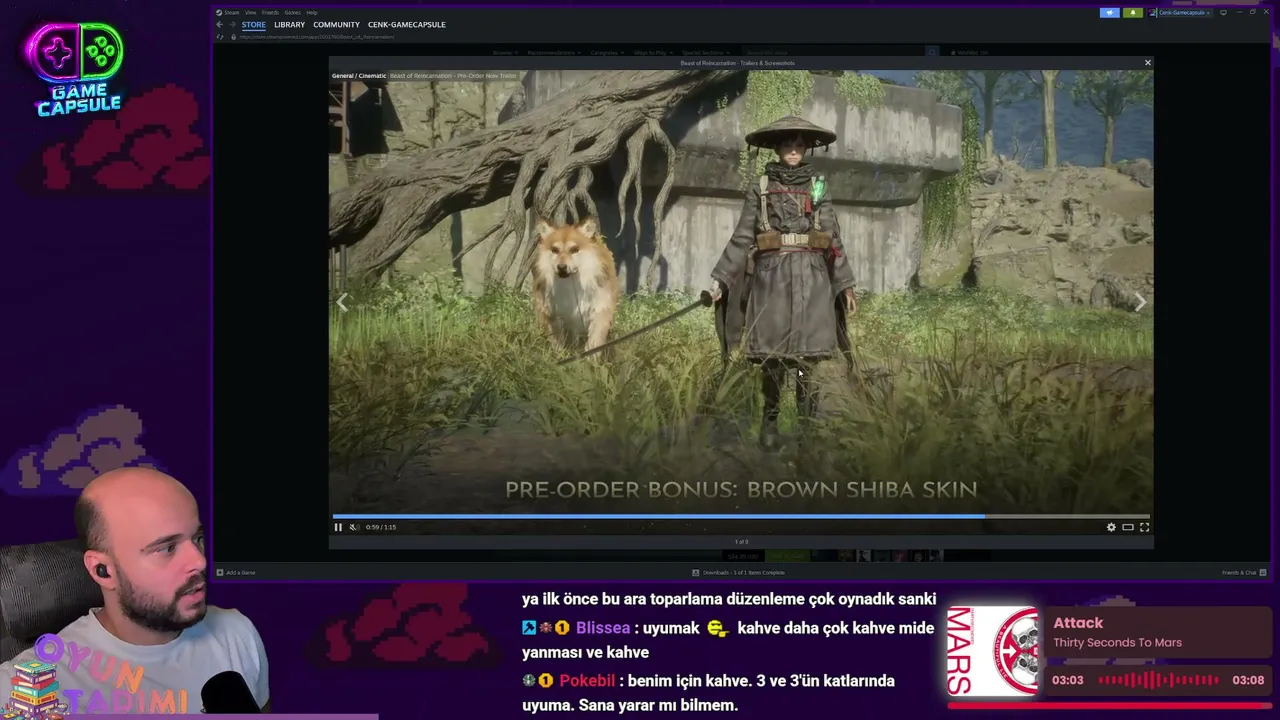Click the Game Capsule logo
Viewport: 1280px width, 720px height.
coord(78,69)
